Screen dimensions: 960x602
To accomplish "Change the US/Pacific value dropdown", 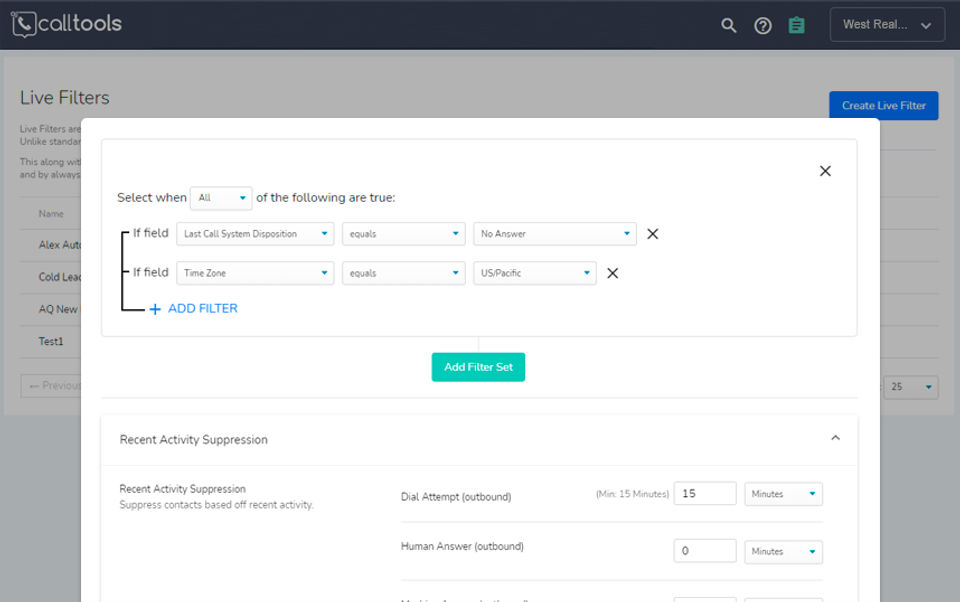I will (534, 273).
